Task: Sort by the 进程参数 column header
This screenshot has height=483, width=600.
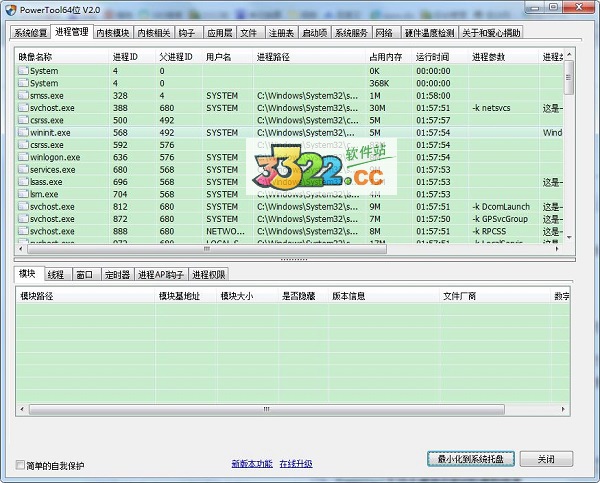Action: (503, 57)
